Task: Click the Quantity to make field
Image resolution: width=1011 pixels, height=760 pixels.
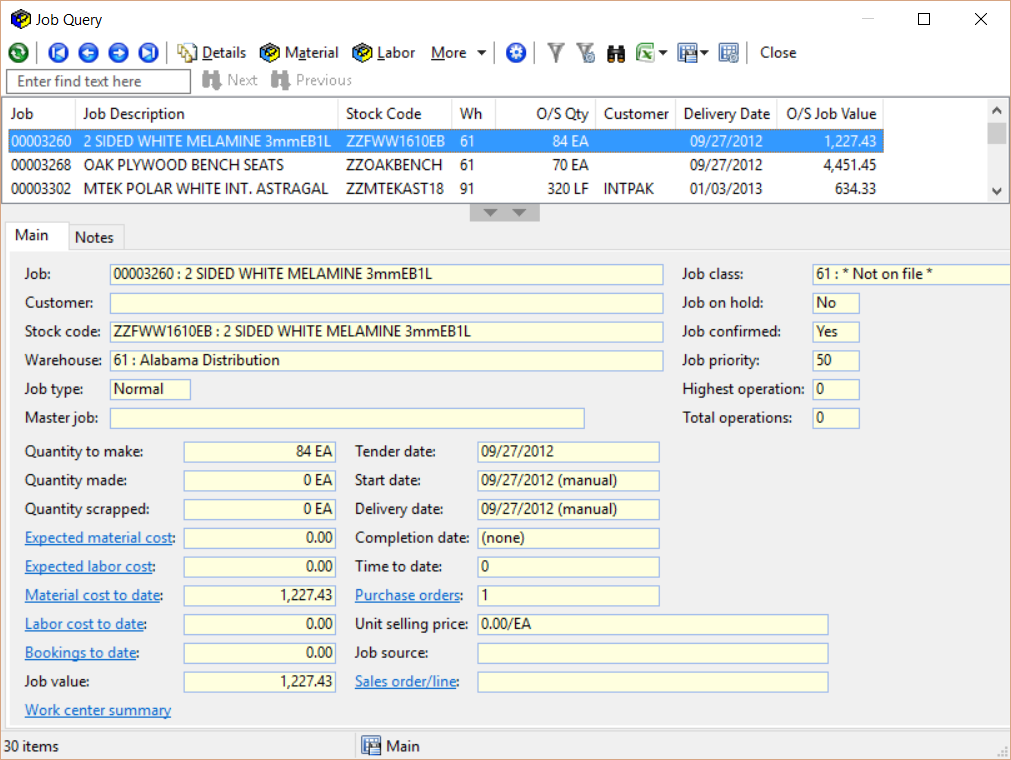Action: 259,452
